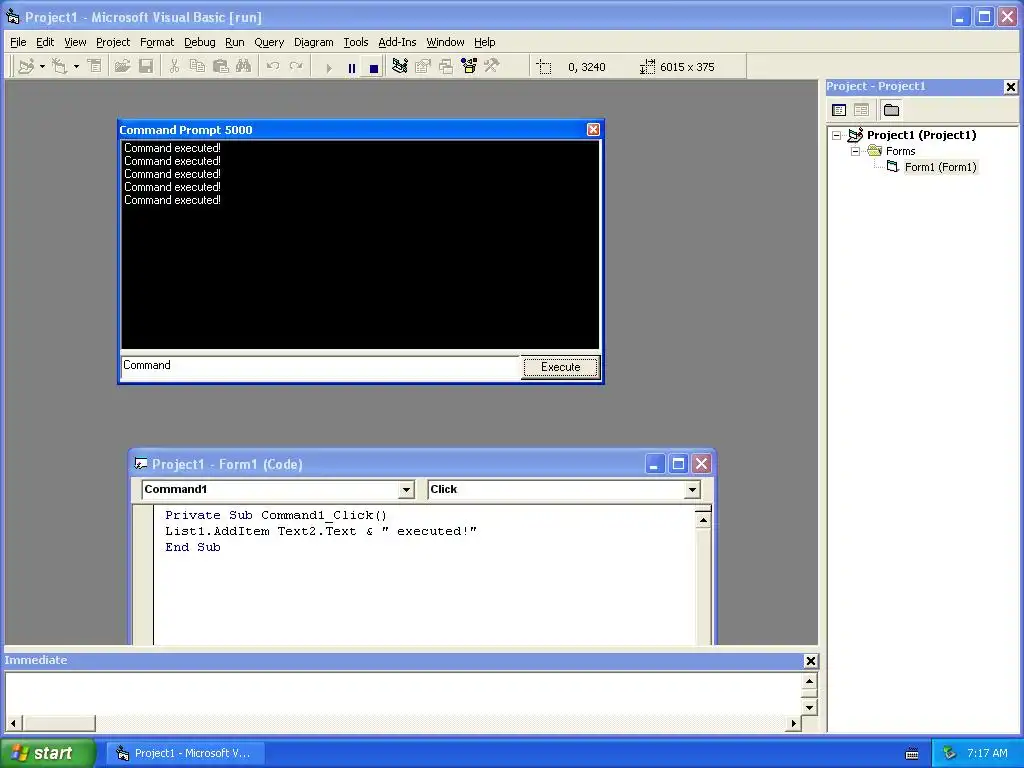The width and height of the screenshot is (1024, 768).
Task: Collapse the Project1 (Project1) tree node
Action: [x=837, y=135]
